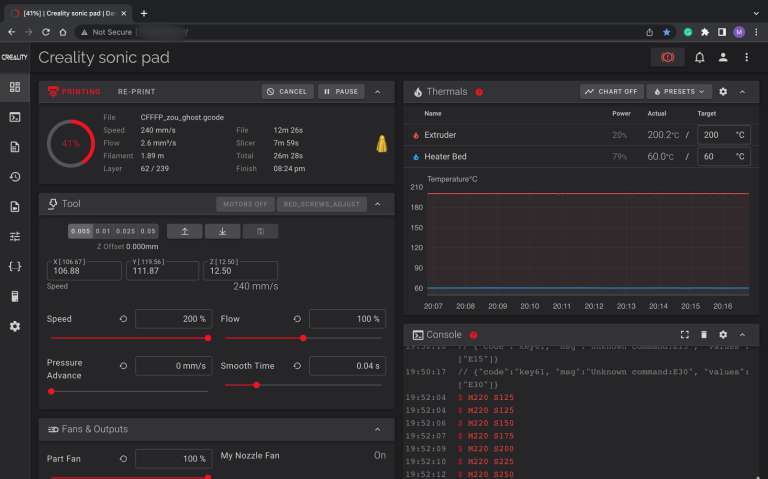
Task: Pause the current print
Action: [340, 92]
